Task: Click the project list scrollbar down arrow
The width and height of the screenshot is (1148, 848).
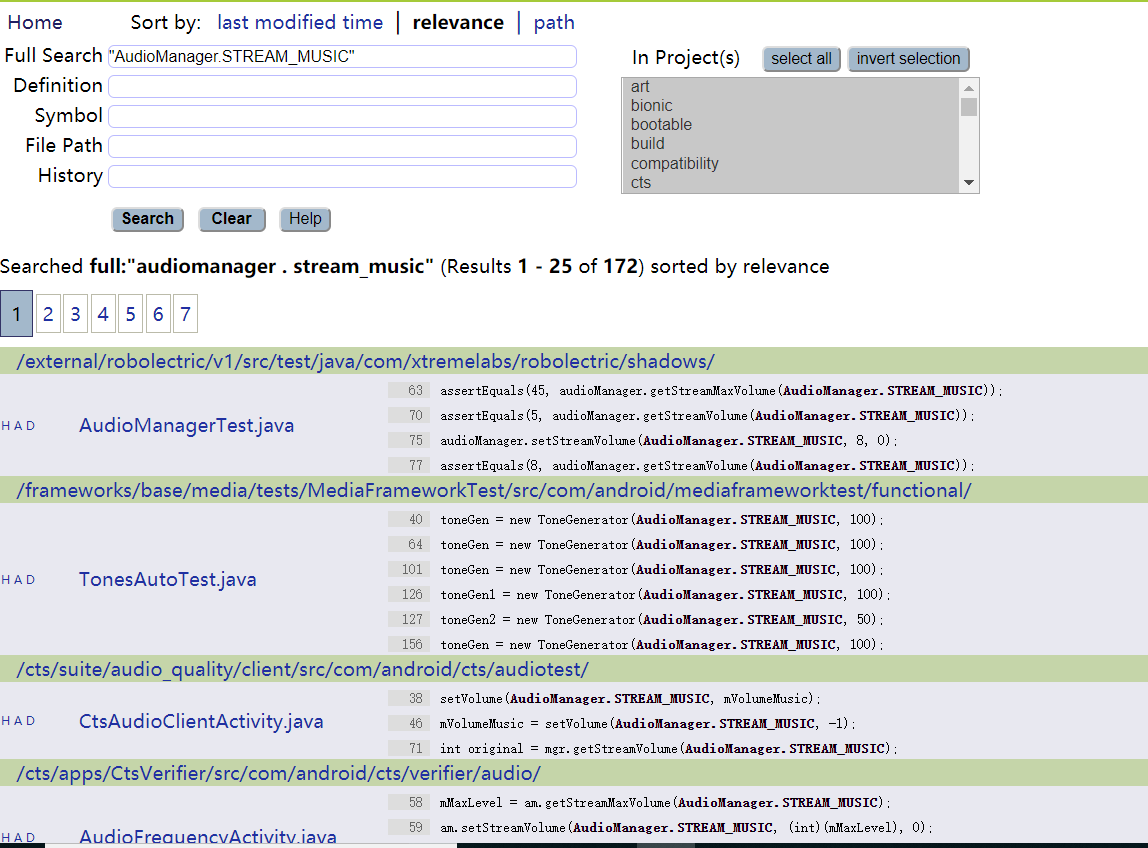Action: [968, 183]
